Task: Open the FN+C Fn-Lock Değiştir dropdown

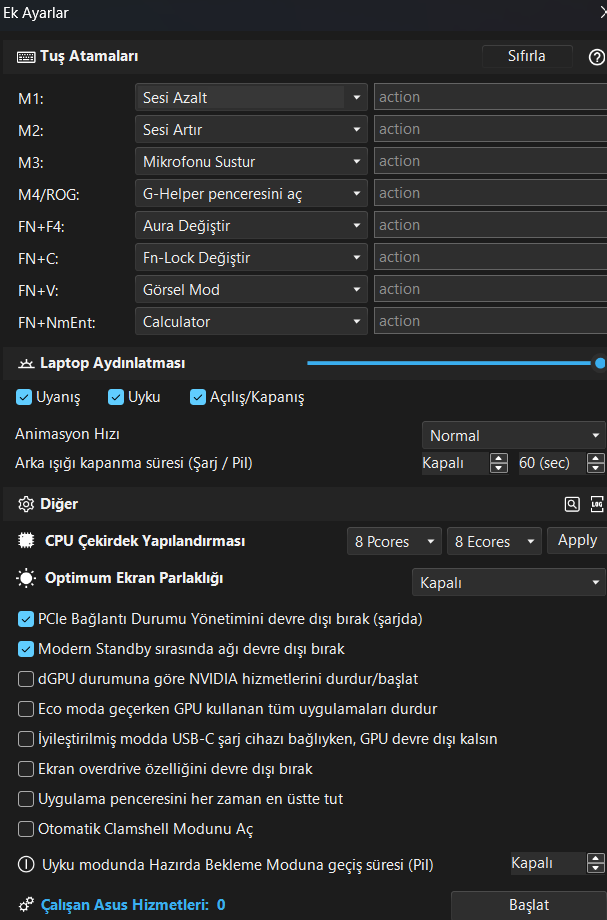Action: point(251,257)
